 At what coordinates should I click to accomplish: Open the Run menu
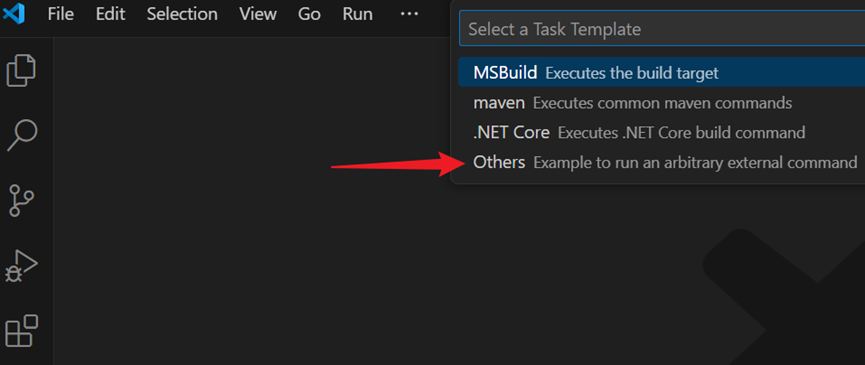(x=357, y=14)
